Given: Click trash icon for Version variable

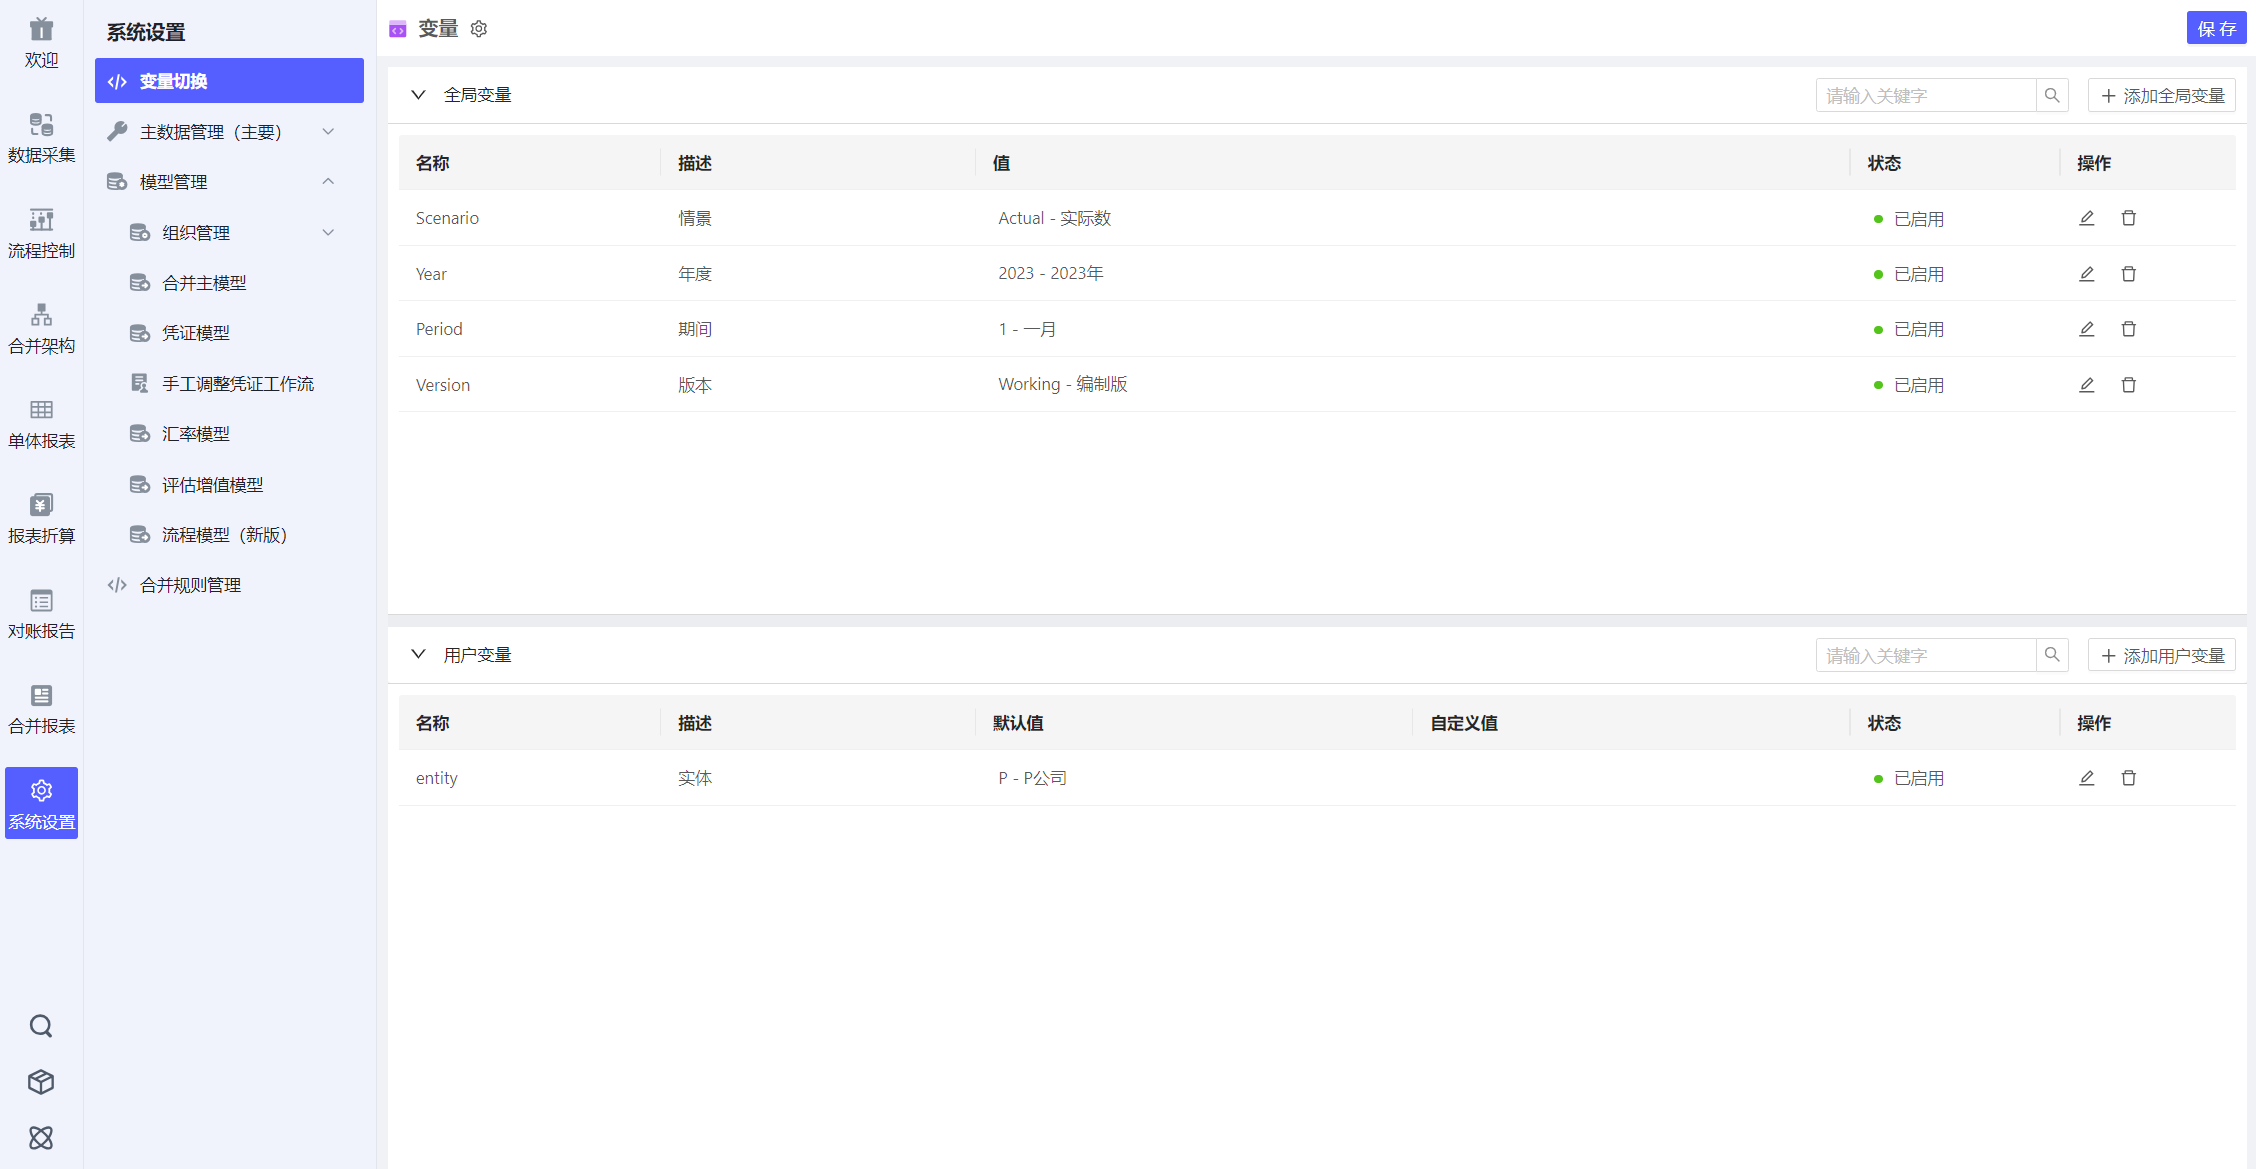Looking at the screenshot, I should click(x=2128, y=385).
